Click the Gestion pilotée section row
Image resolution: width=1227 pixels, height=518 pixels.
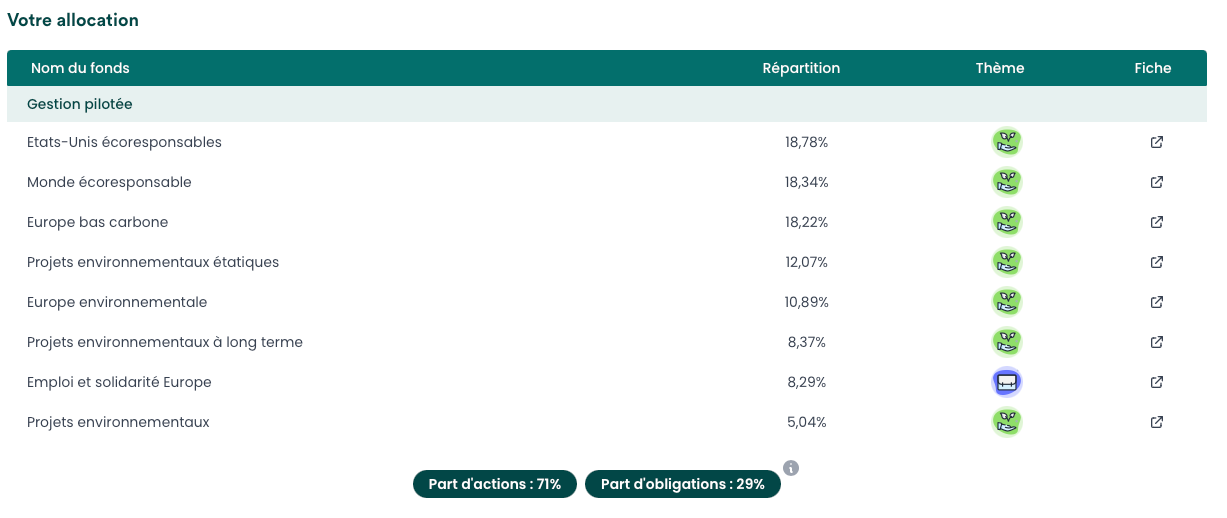coord(607,104)
